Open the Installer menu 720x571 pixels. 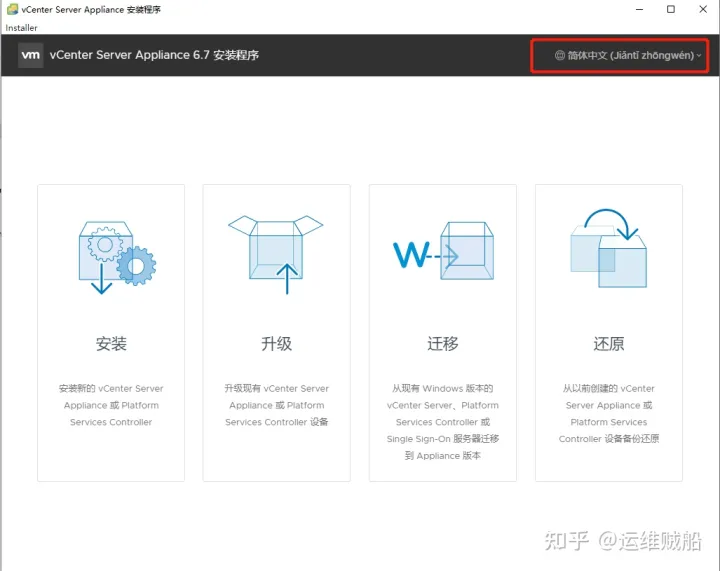click(x=22, y=28)
